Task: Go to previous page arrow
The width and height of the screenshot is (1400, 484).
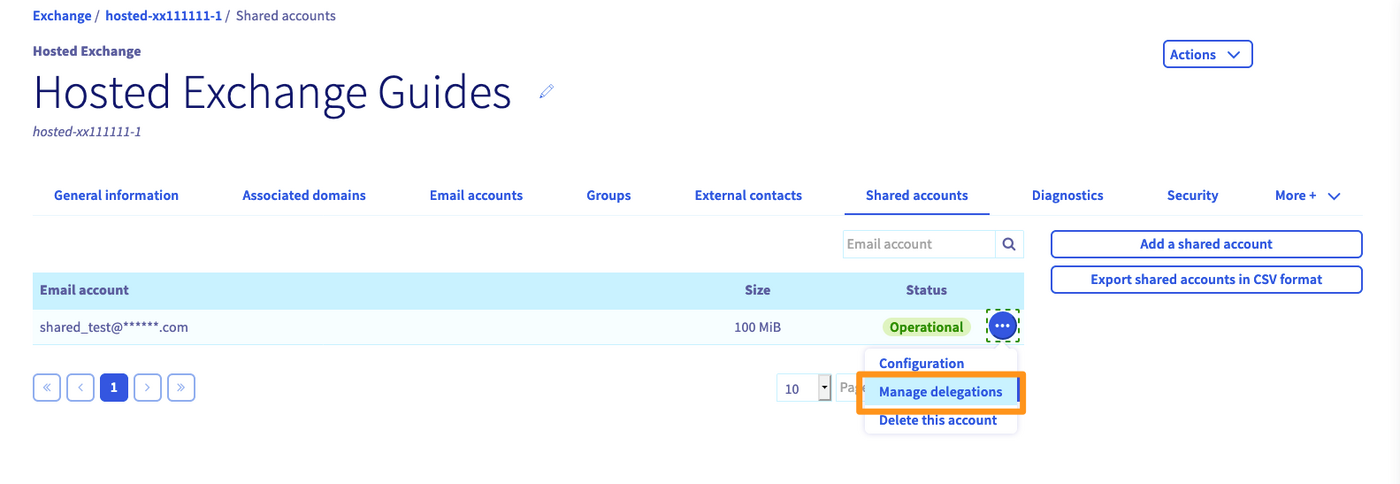Action: (81, 387)
